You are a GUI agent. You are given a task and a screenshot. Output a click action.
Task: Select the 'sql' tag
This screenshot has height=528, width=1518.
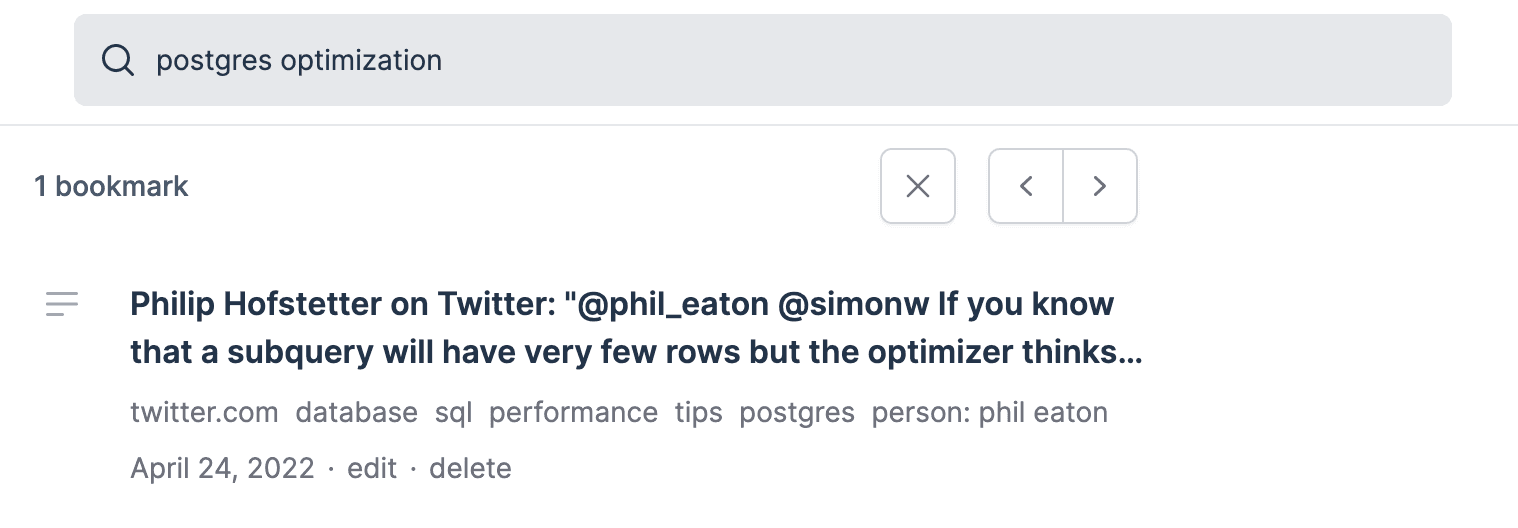[x=453, y=413]
